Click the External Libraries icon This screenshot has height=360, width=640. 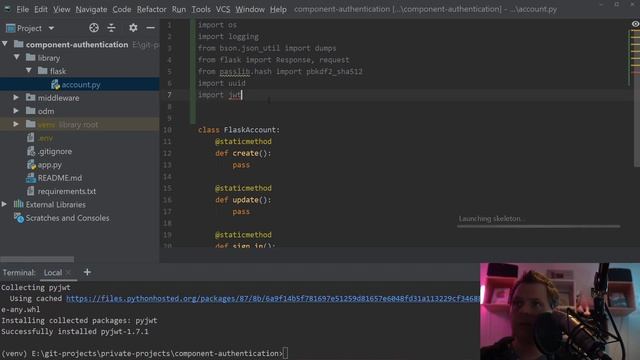[18, 204]
